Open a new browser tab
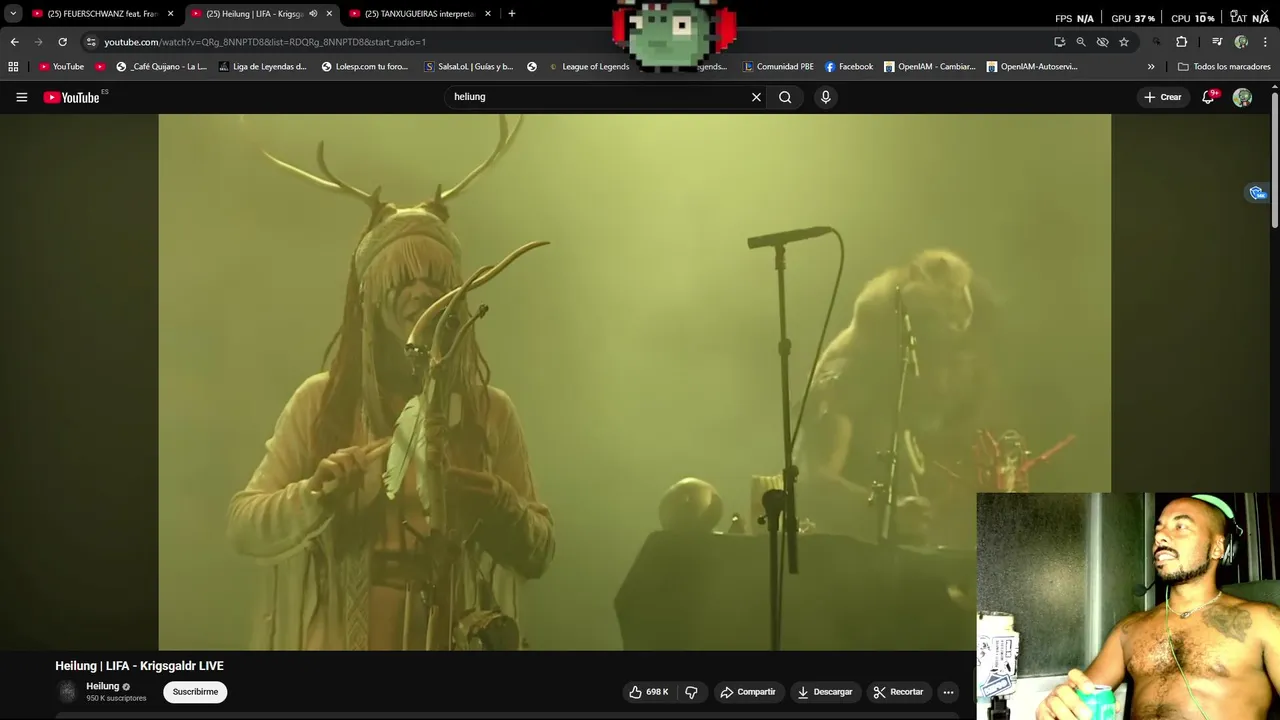The height and width of the screenshot is (720, 1280). (x=512, y=14)
